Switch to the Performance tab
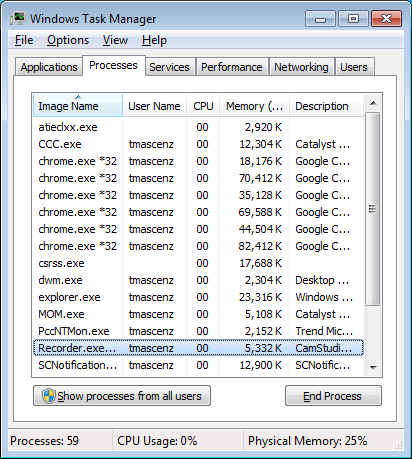Image resolution: width=412 pixels, height=459 pixels. click(x=232, y=67)
